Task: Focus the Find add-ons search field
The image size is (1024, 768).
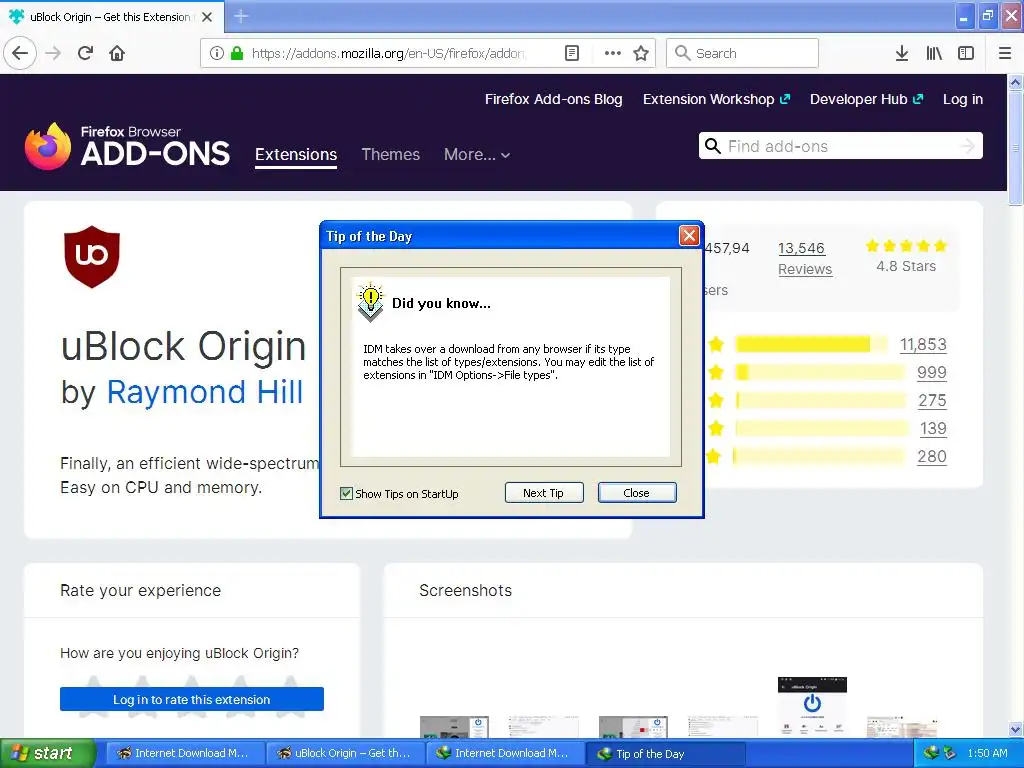Action: [839, 146]
